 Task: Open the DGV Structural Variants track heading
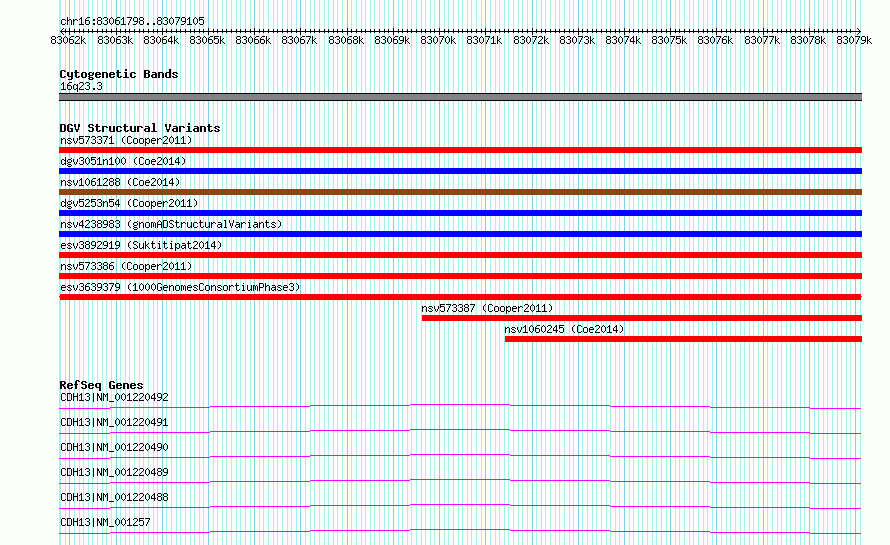[140, 128]
